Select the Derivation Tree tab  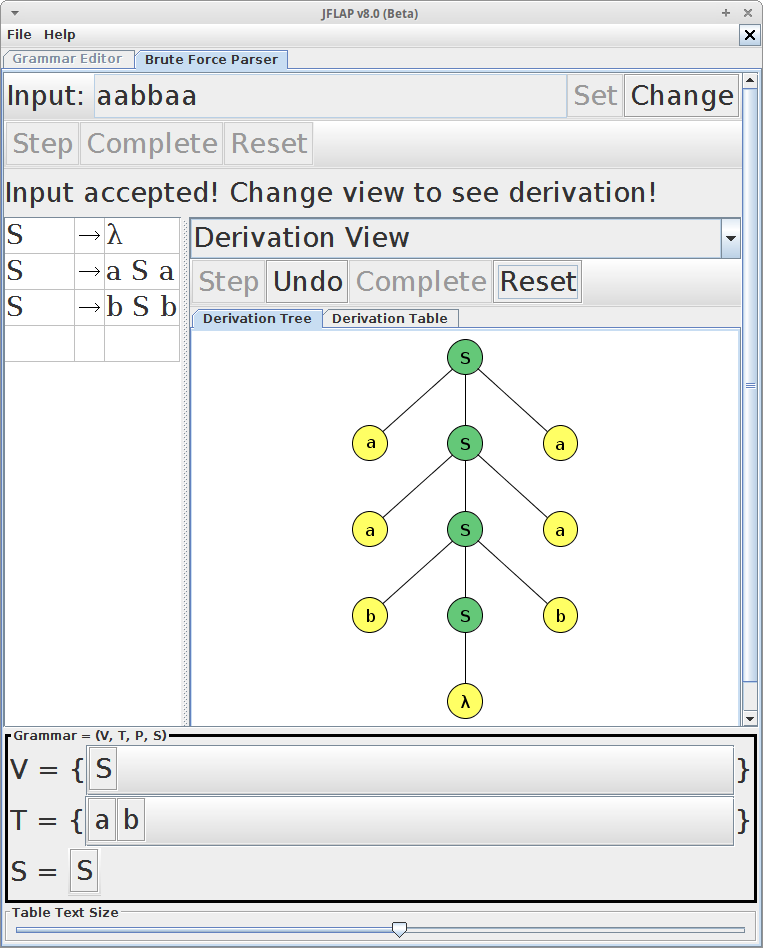click(257, 318)
